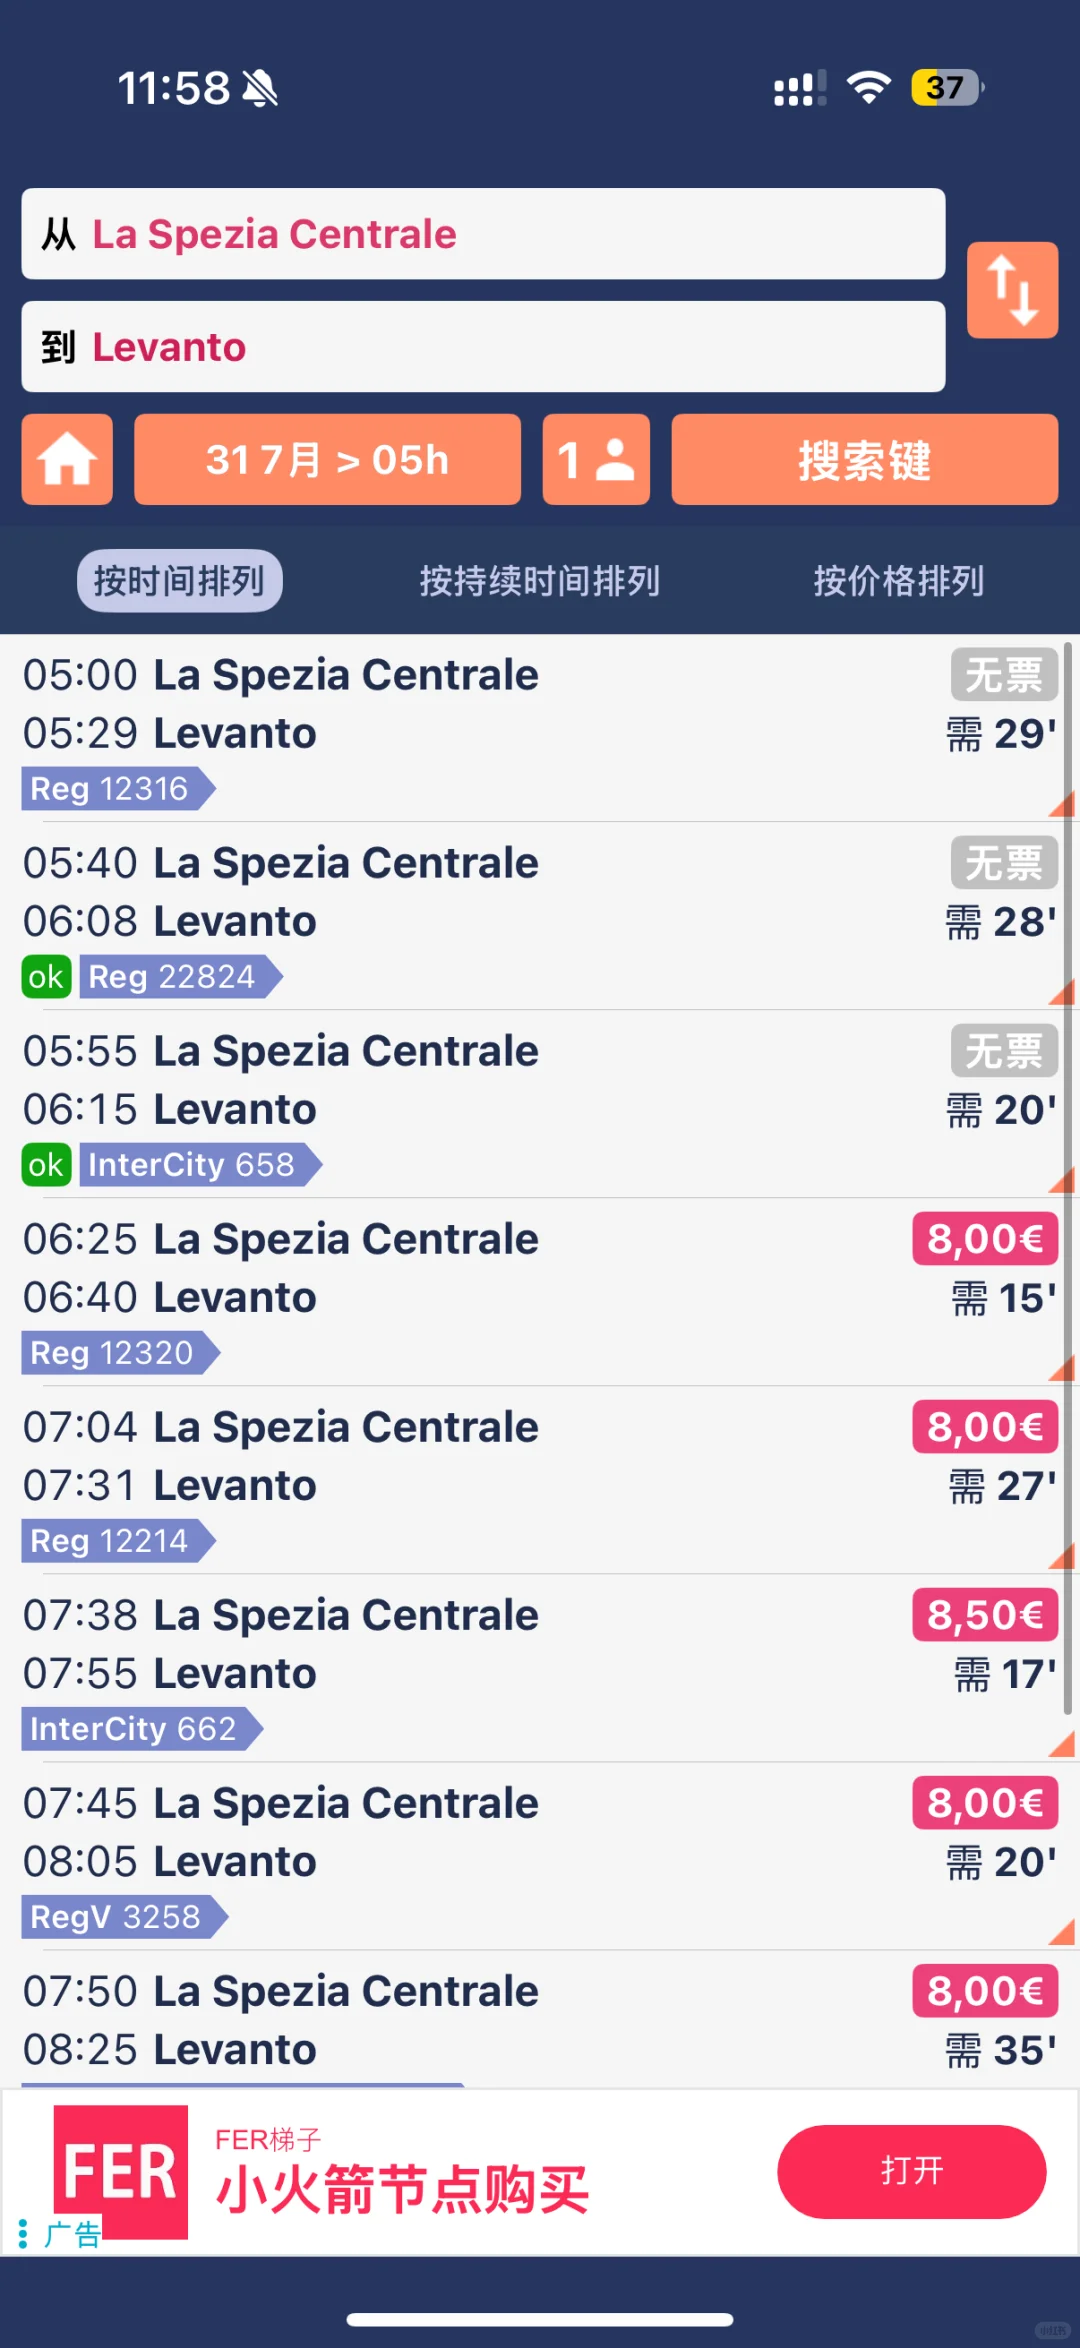This screenshot has height=2348, width=1080.
Task: Tap the 打开 button in the ad
Action: click(x=911, y=2171)
